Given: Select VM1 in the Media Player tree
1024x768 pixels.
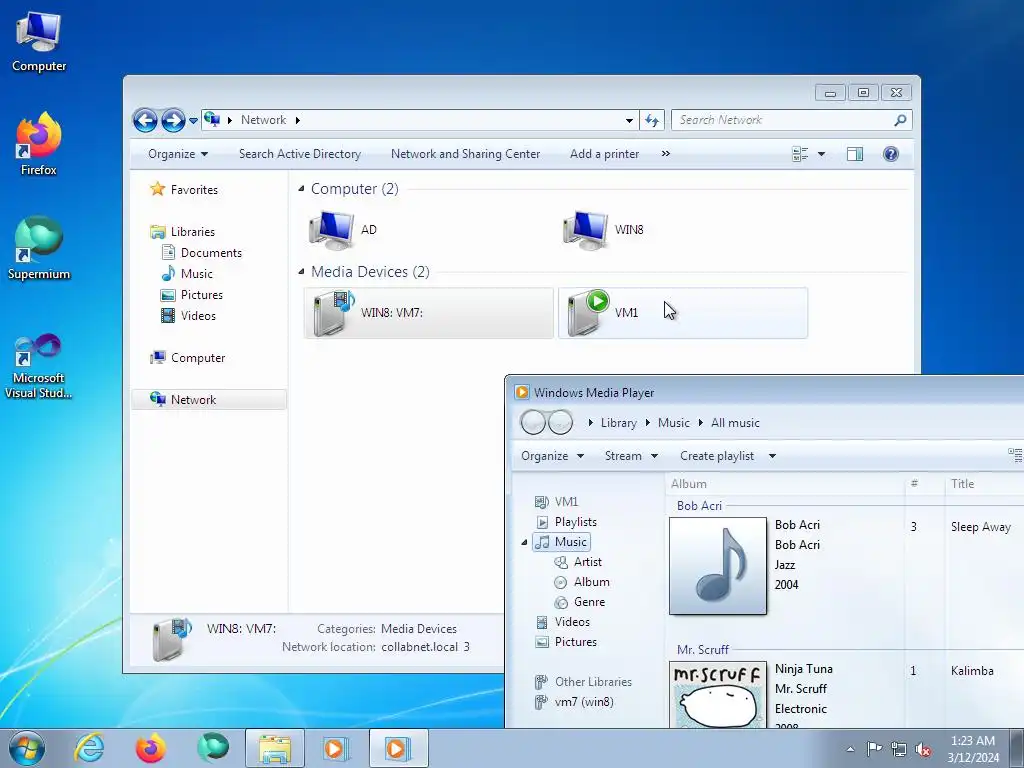Looking at the screenshot, I should coord(566,502).
